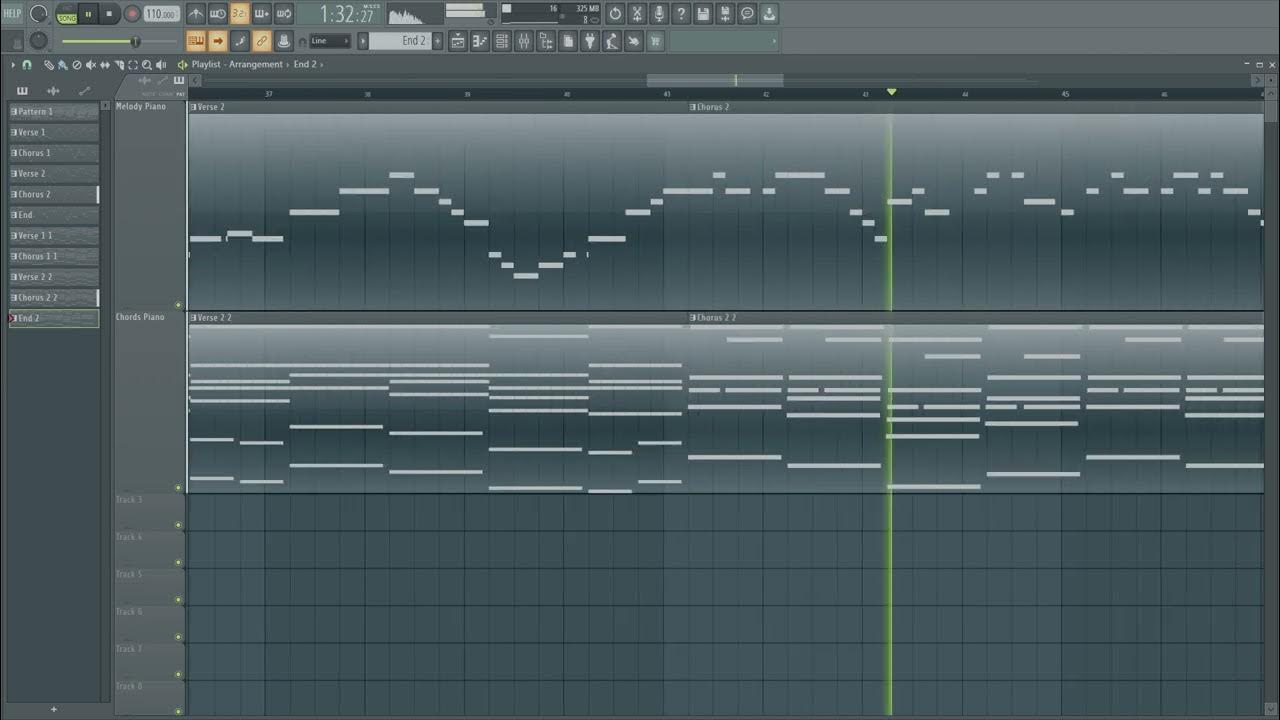This screenshot has height=720, width=1280.
Task: Open the Piano roll from the toolbar
Action: click(479, 41)
